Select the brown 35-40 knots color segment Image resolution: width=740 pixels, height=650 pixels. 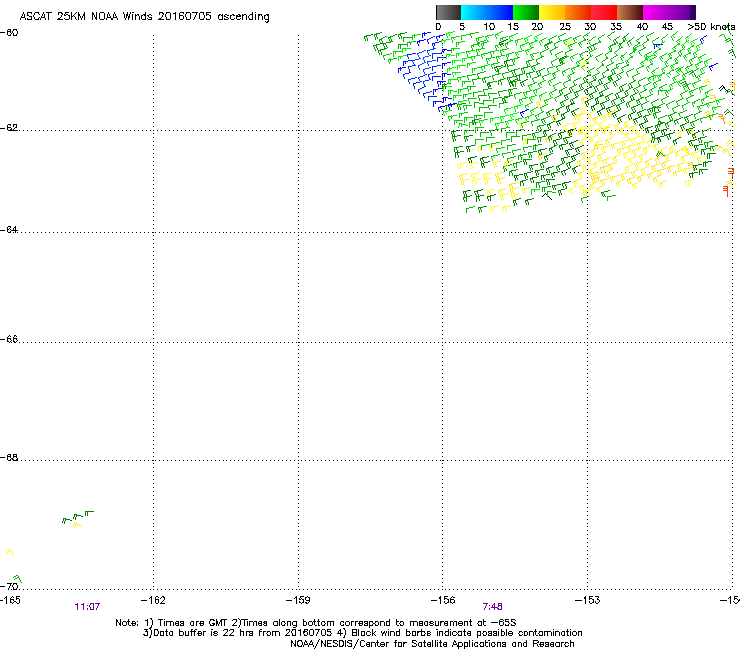coord(630,12)
